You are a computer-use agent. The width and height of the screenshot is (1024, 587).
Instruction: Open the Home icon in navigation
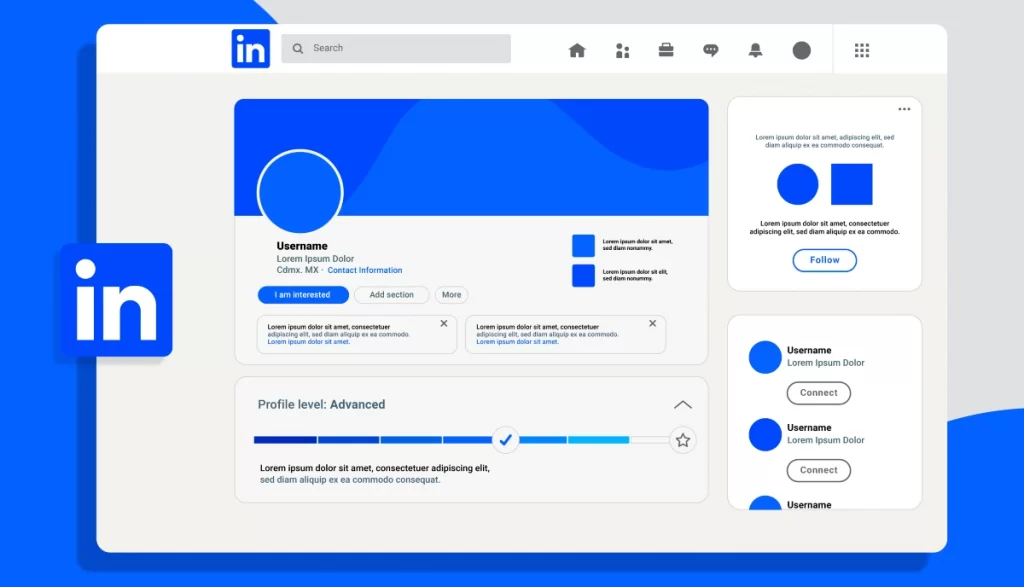tap(577, 50)
